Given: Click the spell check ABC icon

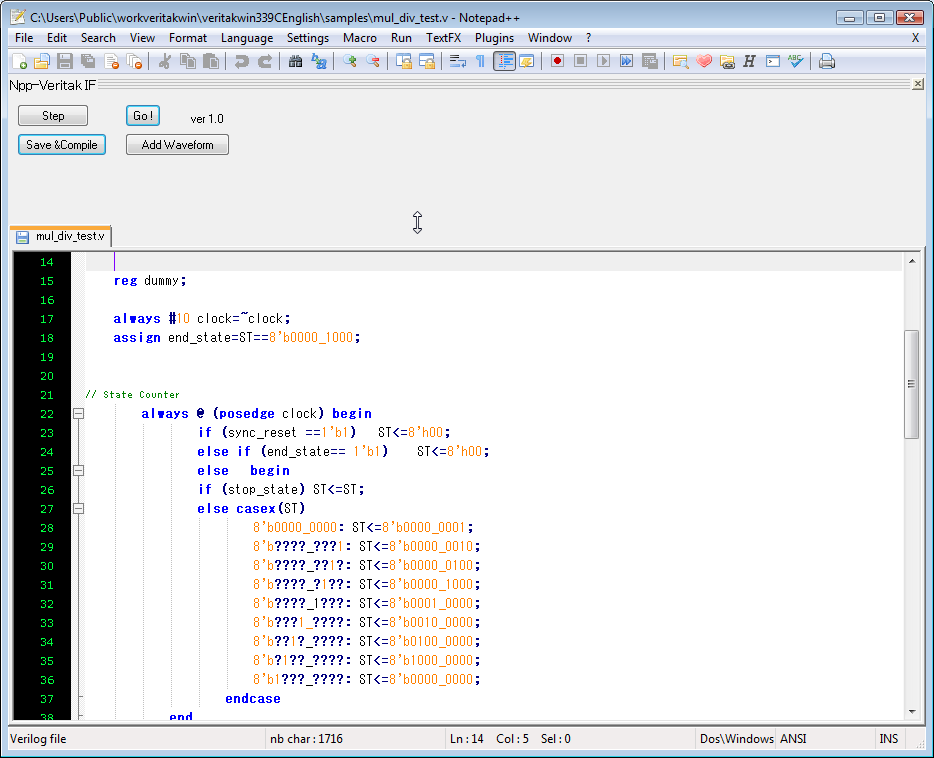Looking at the screenshot, I should pyautogui.click(x=796, y=61).
